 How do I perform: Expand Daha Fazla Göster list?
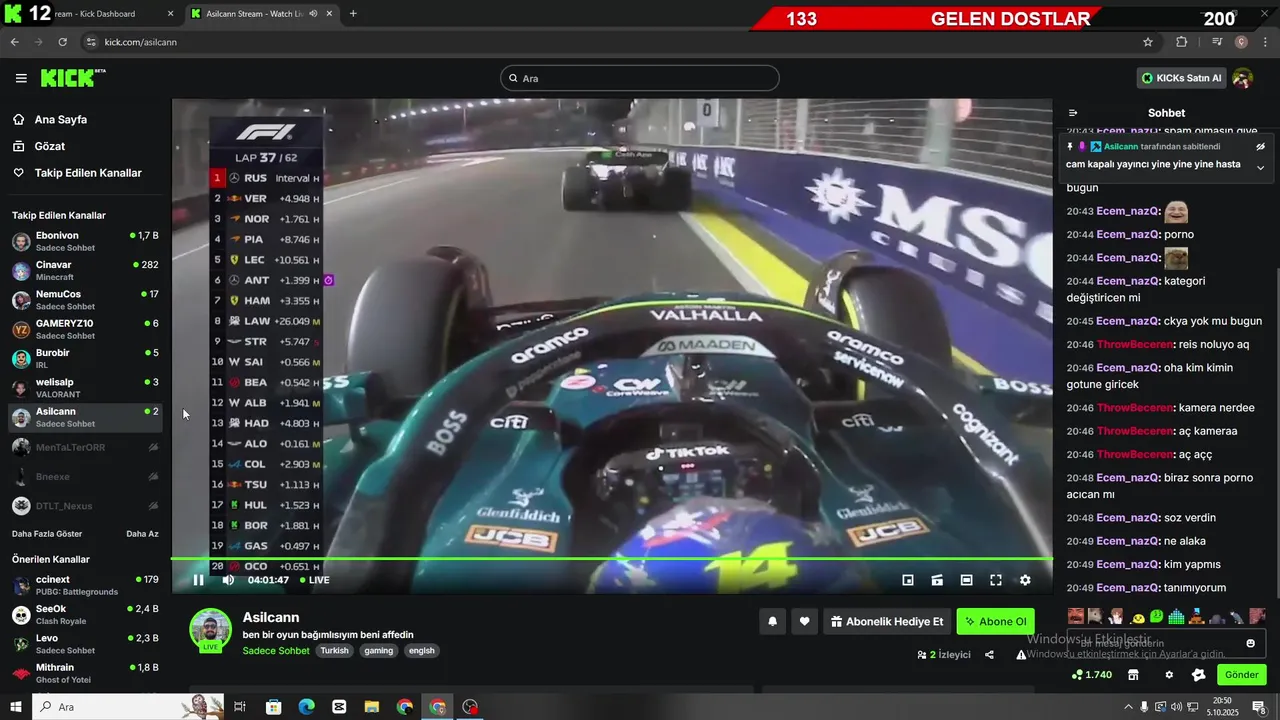47,534
